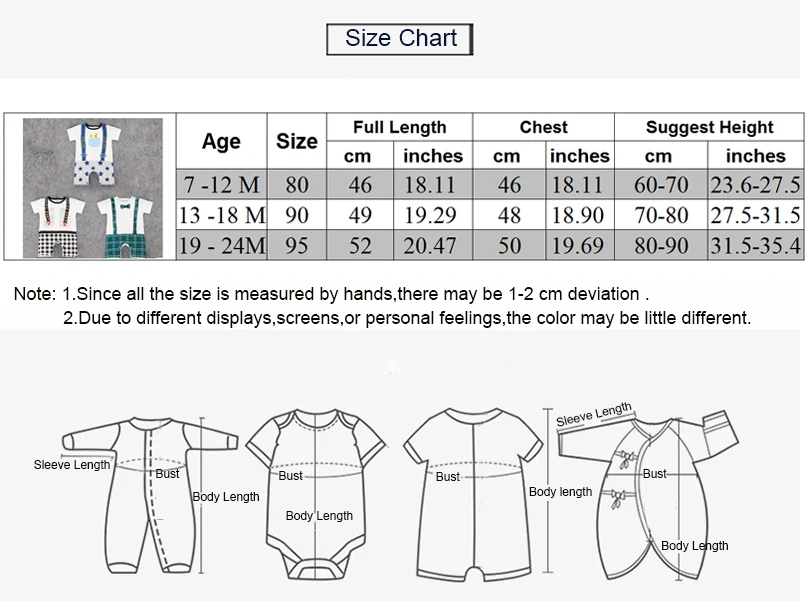
Task: Open the baby rompers product thumbnail
Action: point(93,188)
